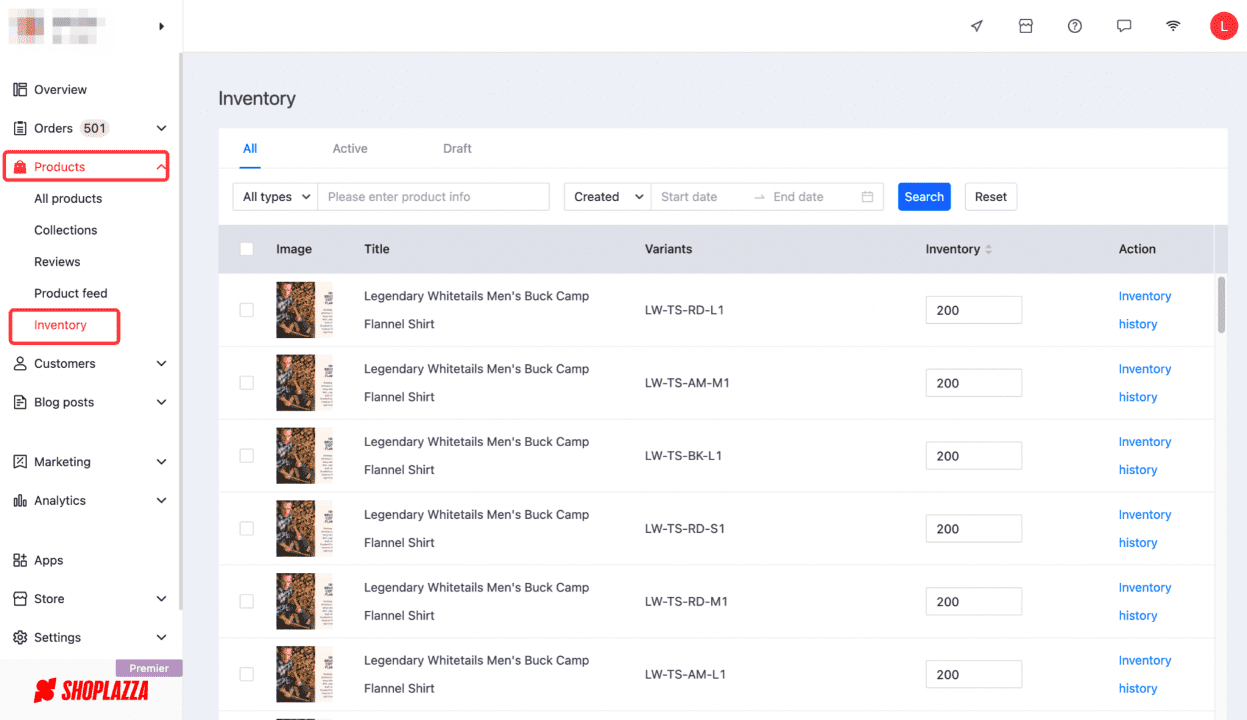Open the storefront icon in header
This screenshot has height=720, width=1247.
(1026, 26)
